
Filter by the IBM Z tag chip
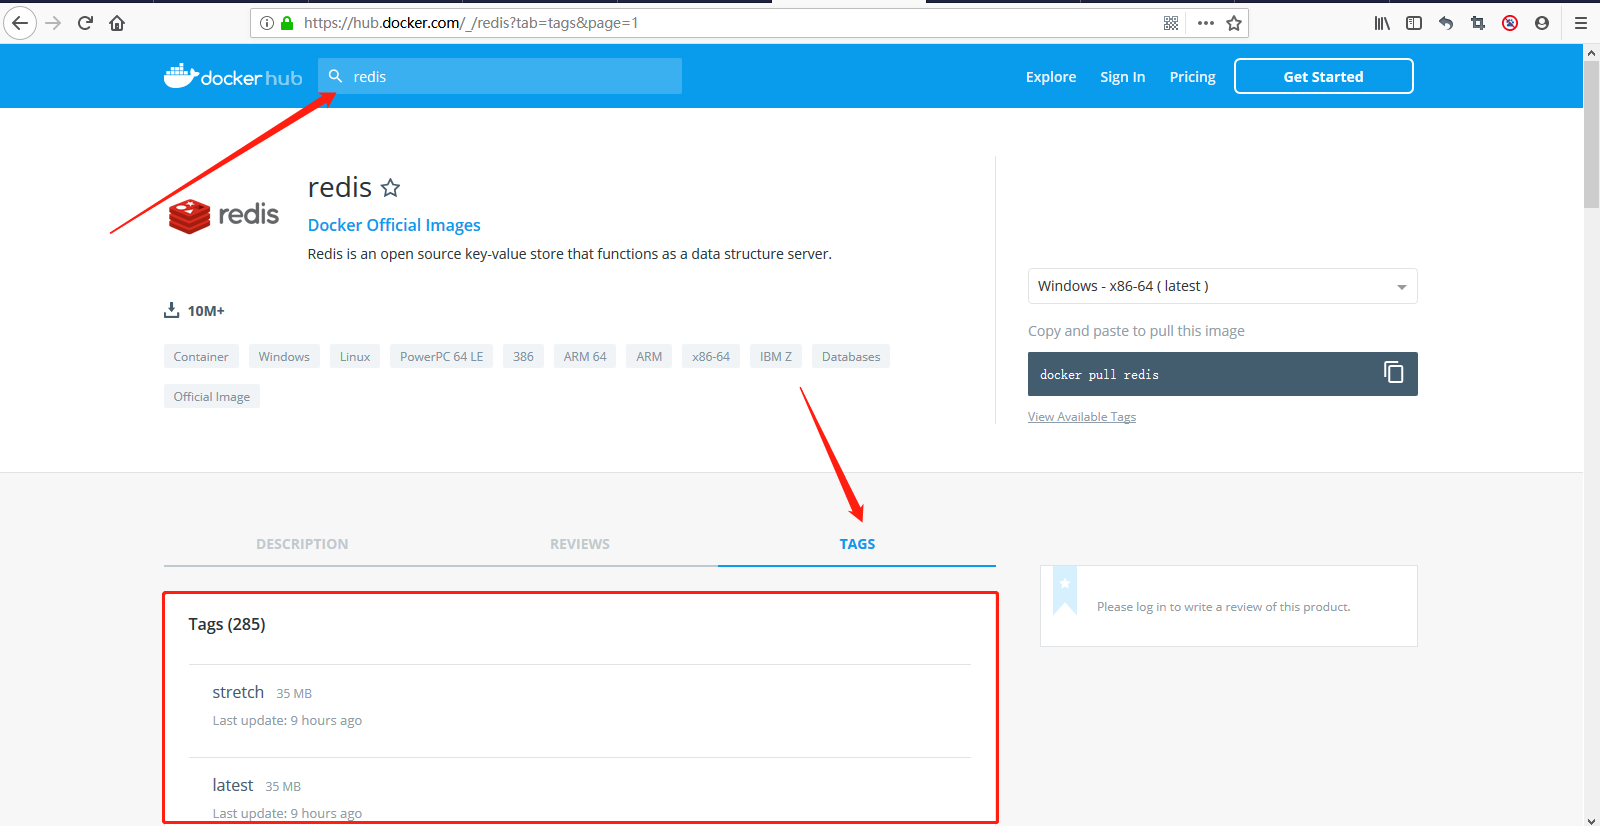pos(776,356)
